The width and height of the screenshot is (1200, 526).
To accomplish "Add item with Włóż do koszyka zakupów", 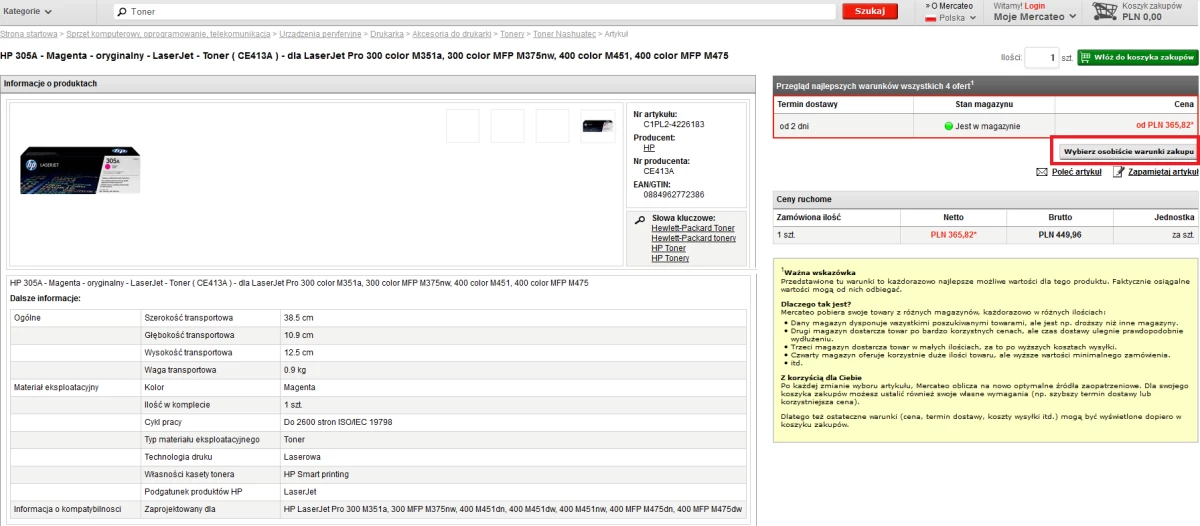I will (1138, 58).
